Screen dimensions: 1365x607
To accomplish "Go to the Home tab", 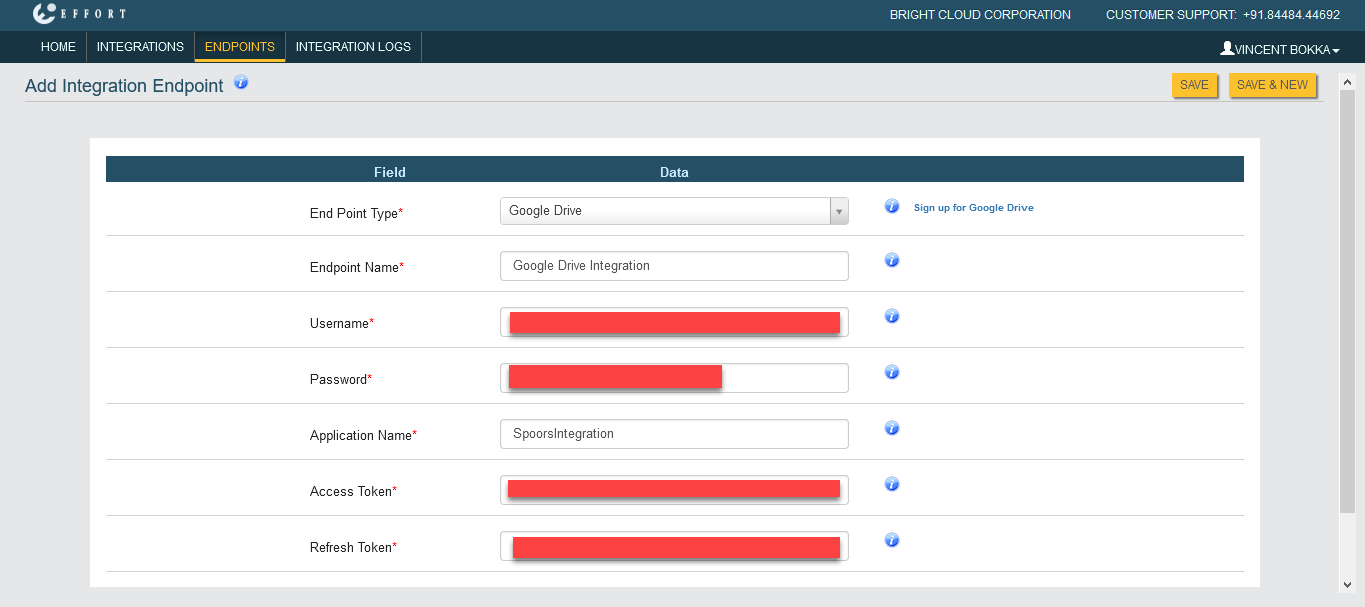I will (58, 47).
